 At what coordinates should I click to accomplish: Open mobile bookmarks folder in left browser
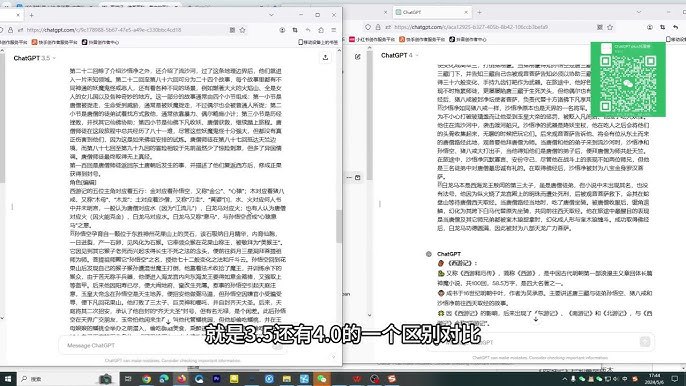coord(318,42)
